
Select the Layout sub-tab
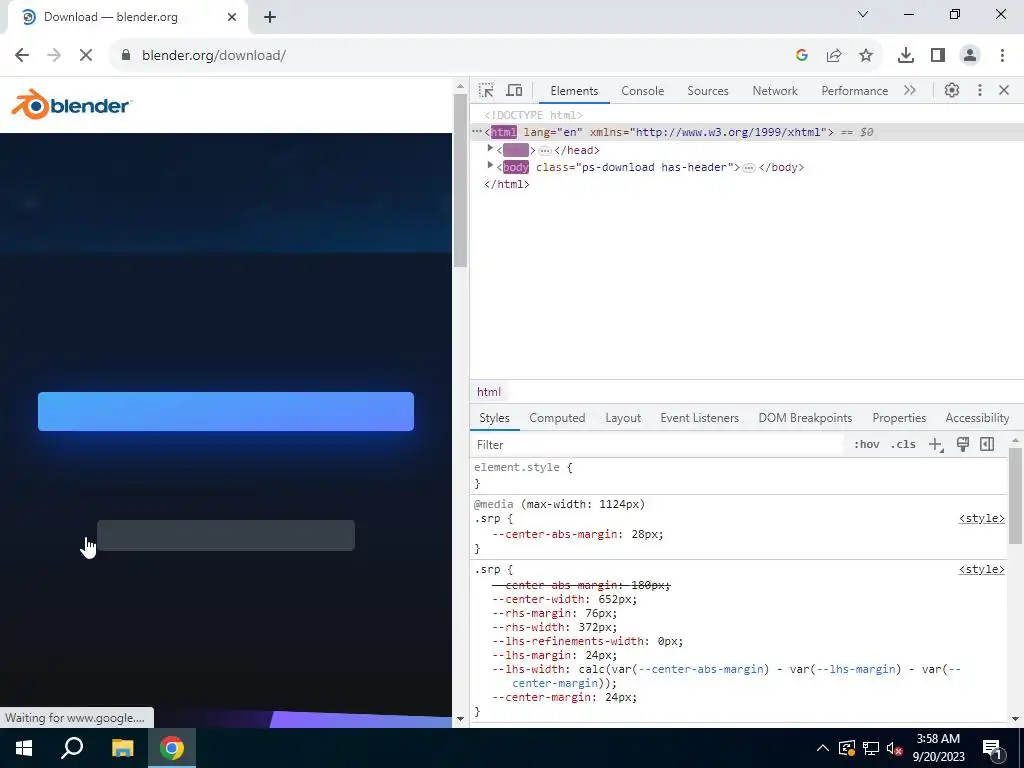pos(623,418)
